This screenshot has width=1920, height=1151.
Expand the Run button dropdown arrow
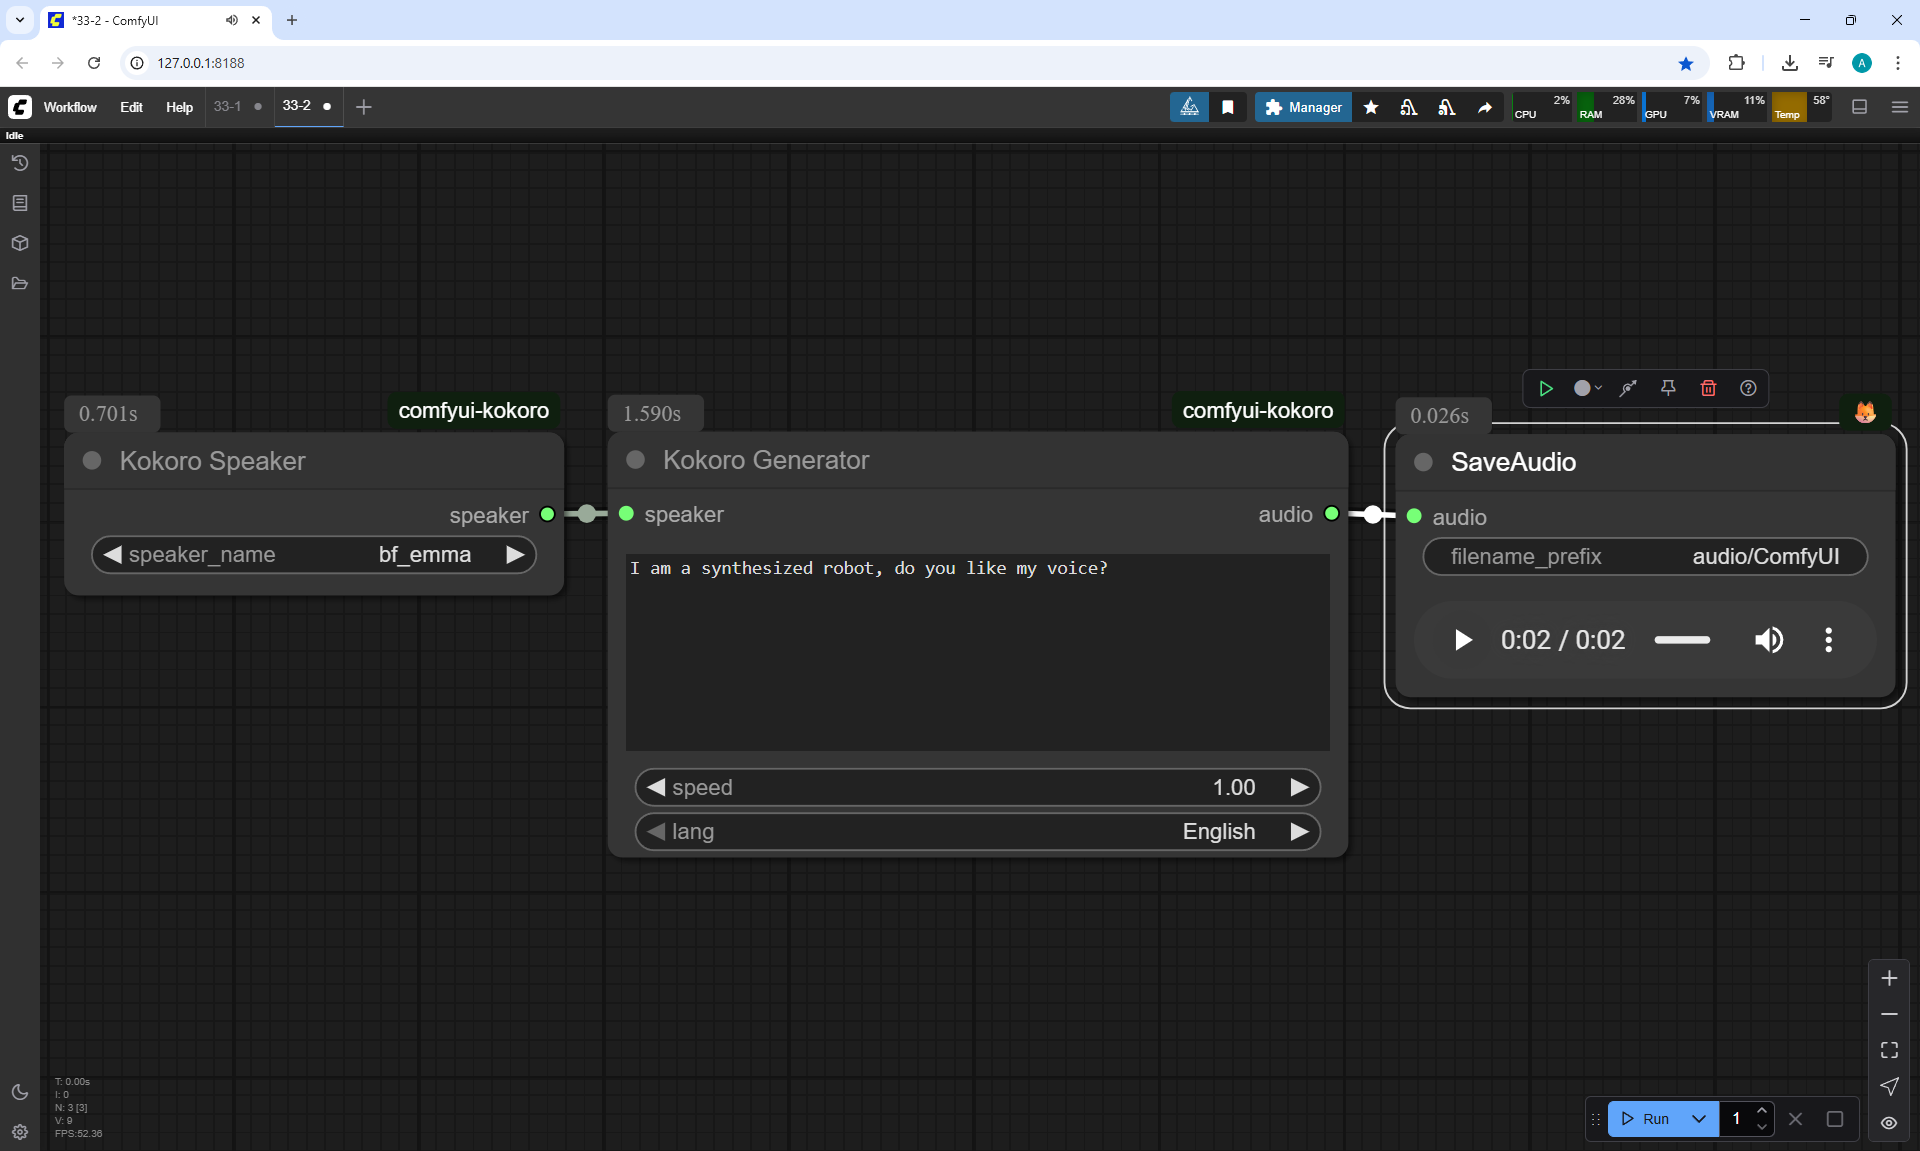click(x=1699, y=1119)
